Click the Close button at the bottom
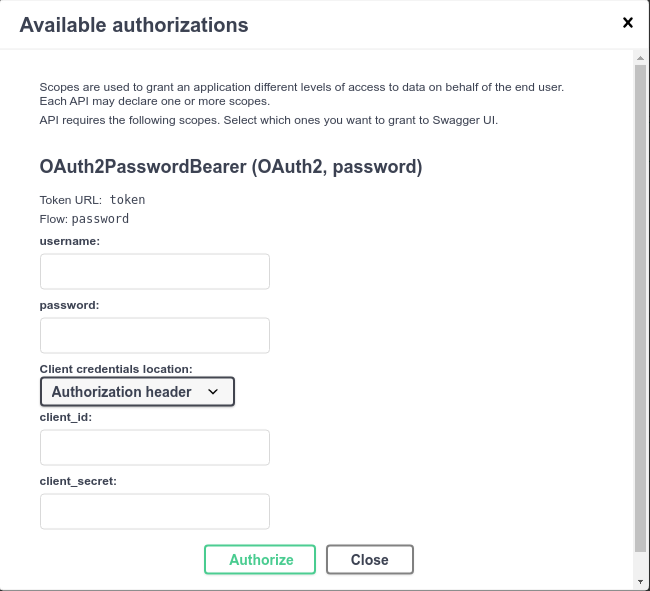 pos(369,560)
